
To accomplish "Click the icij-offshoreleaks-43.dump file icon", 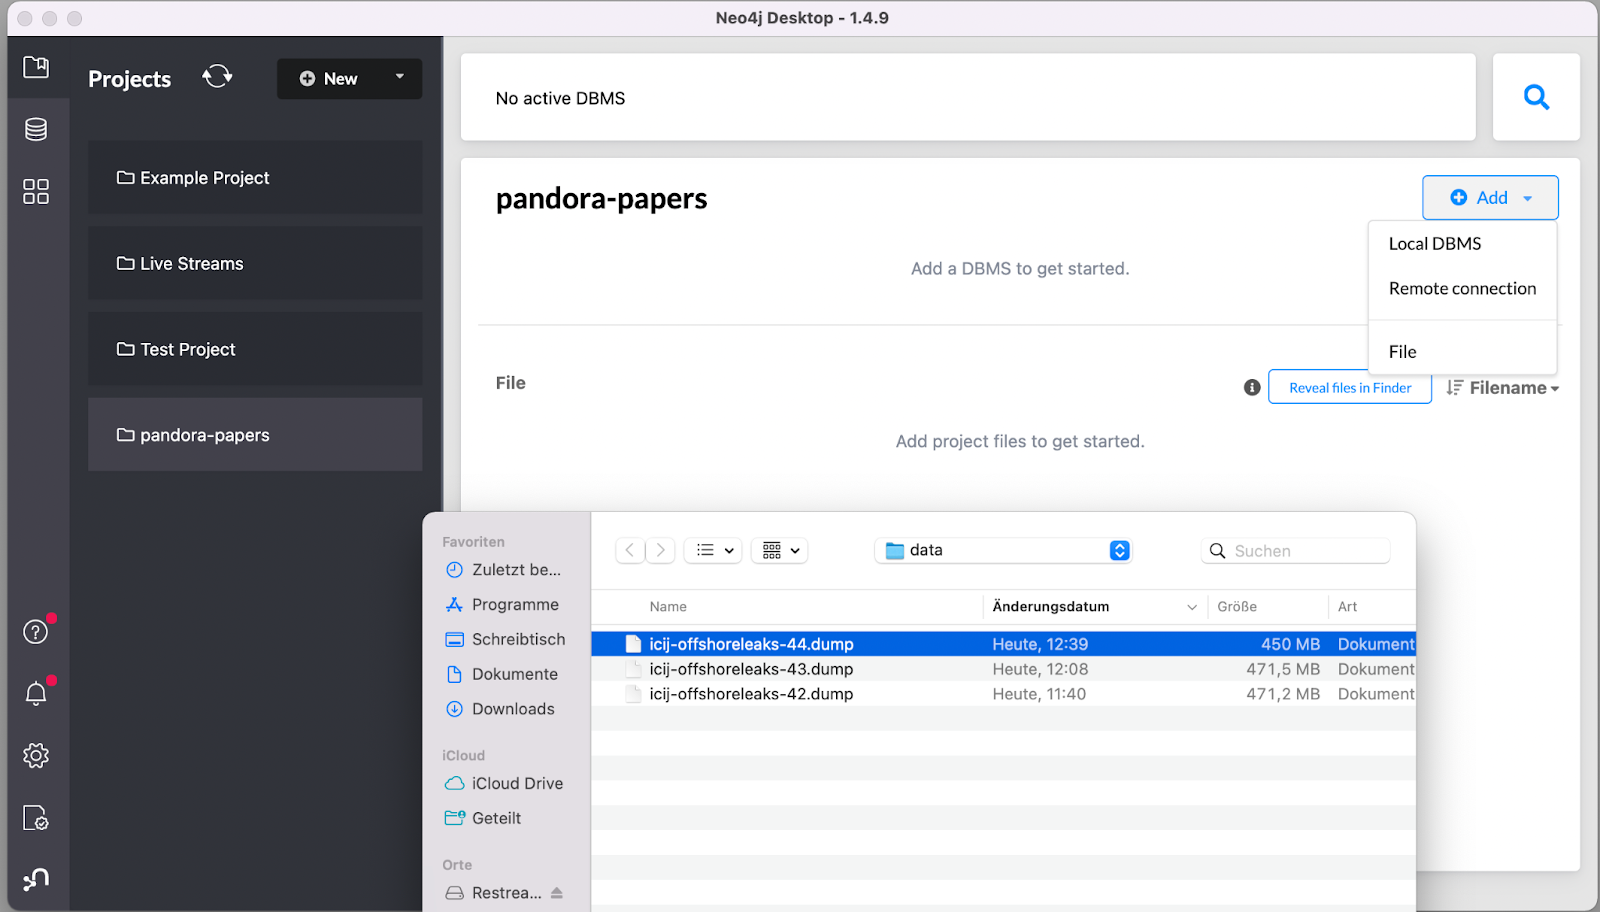I will (633, 669).
